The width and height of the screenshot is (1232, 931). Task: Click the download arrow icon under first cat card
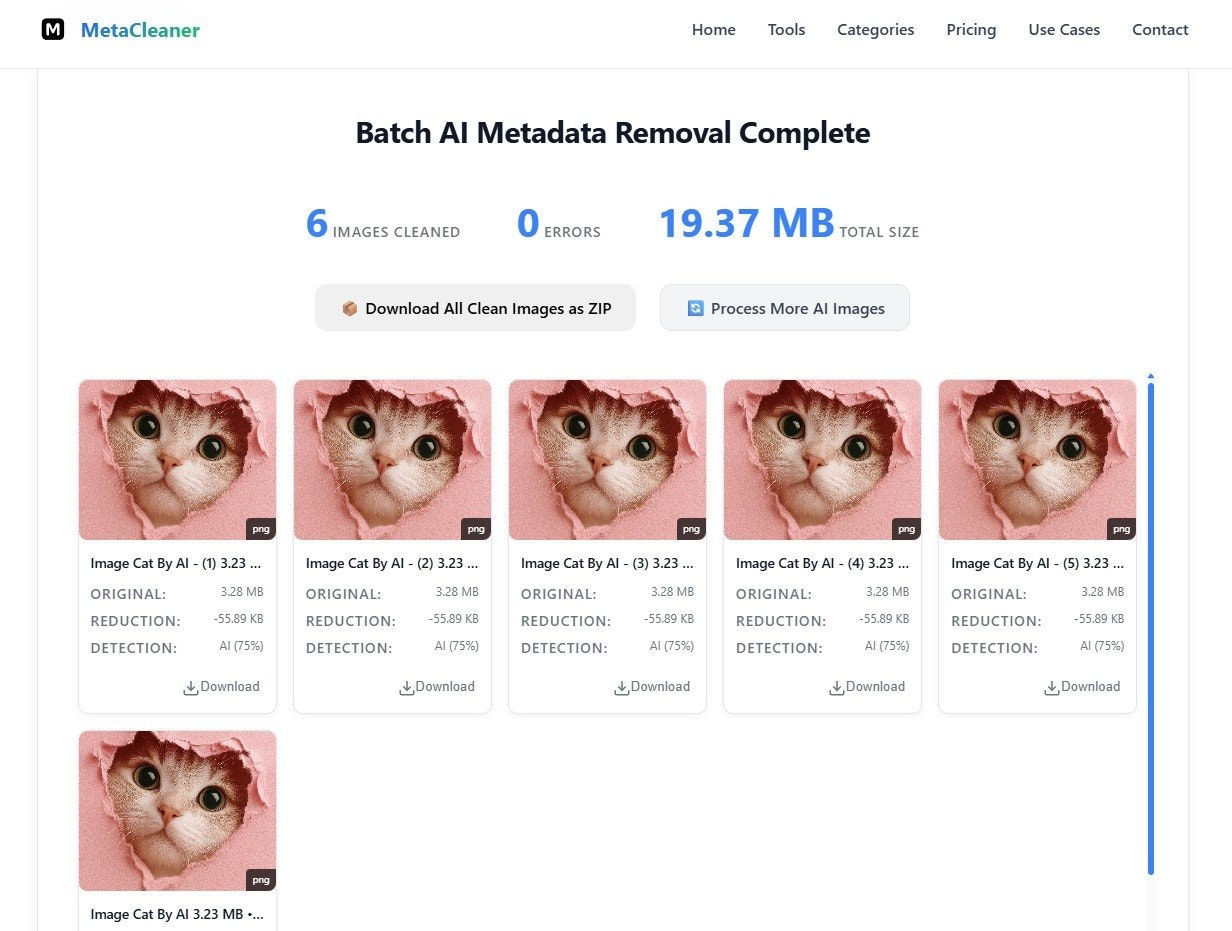pyautogui.click(x=189, y=687)
